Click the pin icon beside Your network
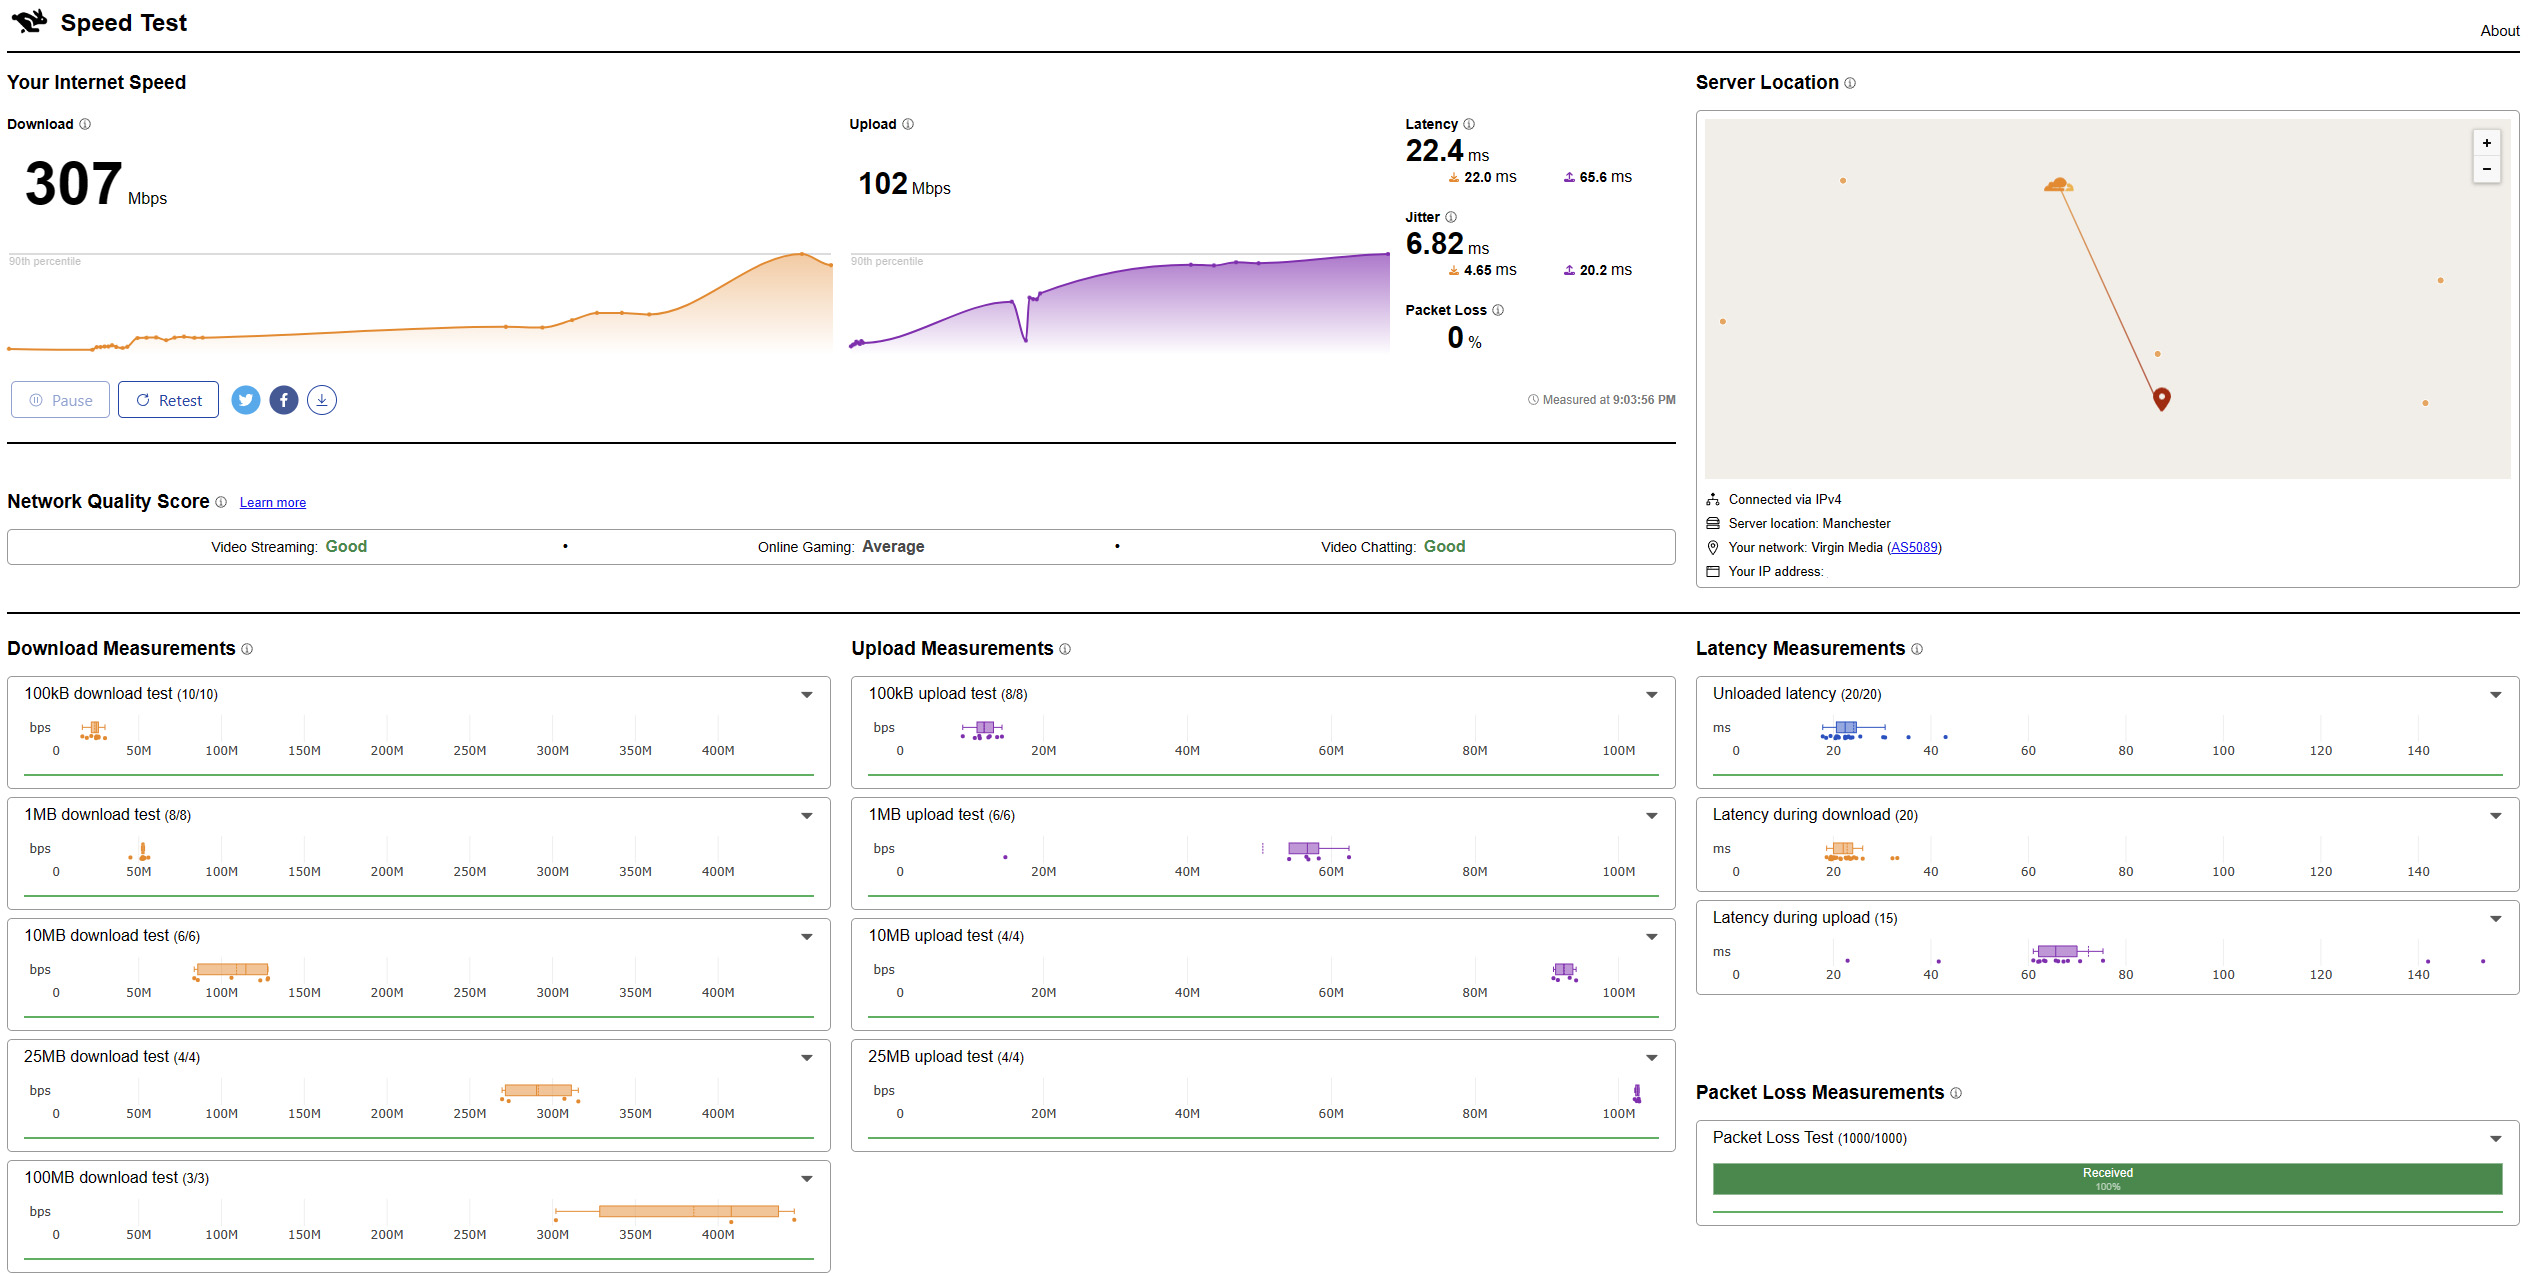2534x1276 pixels. pos(1713,548)
